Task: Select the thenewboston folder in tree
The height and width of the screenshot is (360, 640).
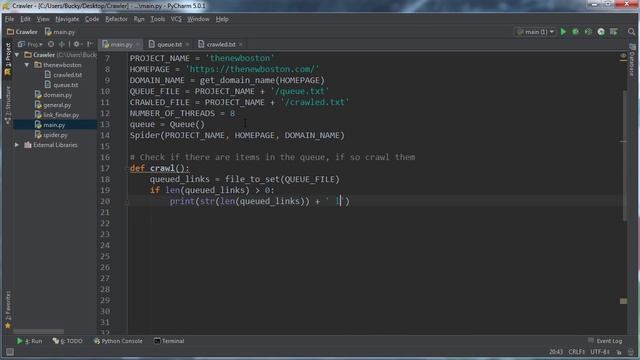Action: (58, 65)
